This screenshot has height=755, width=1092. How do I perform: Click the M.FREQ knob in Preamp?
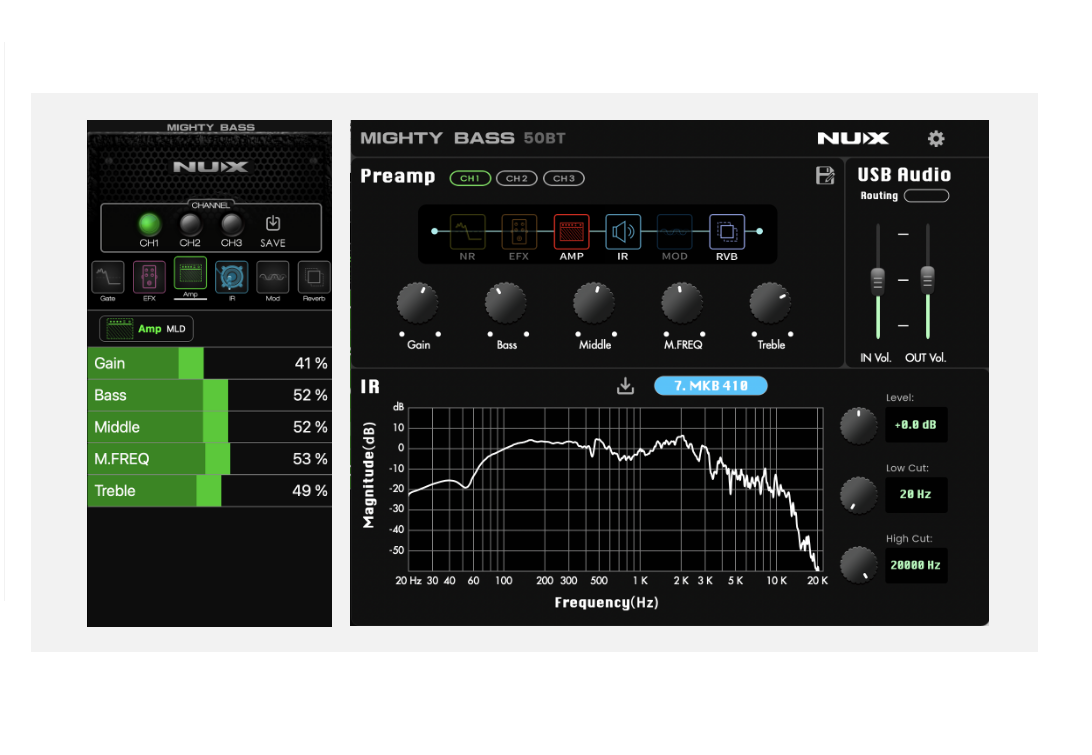(x=682, y=303)
